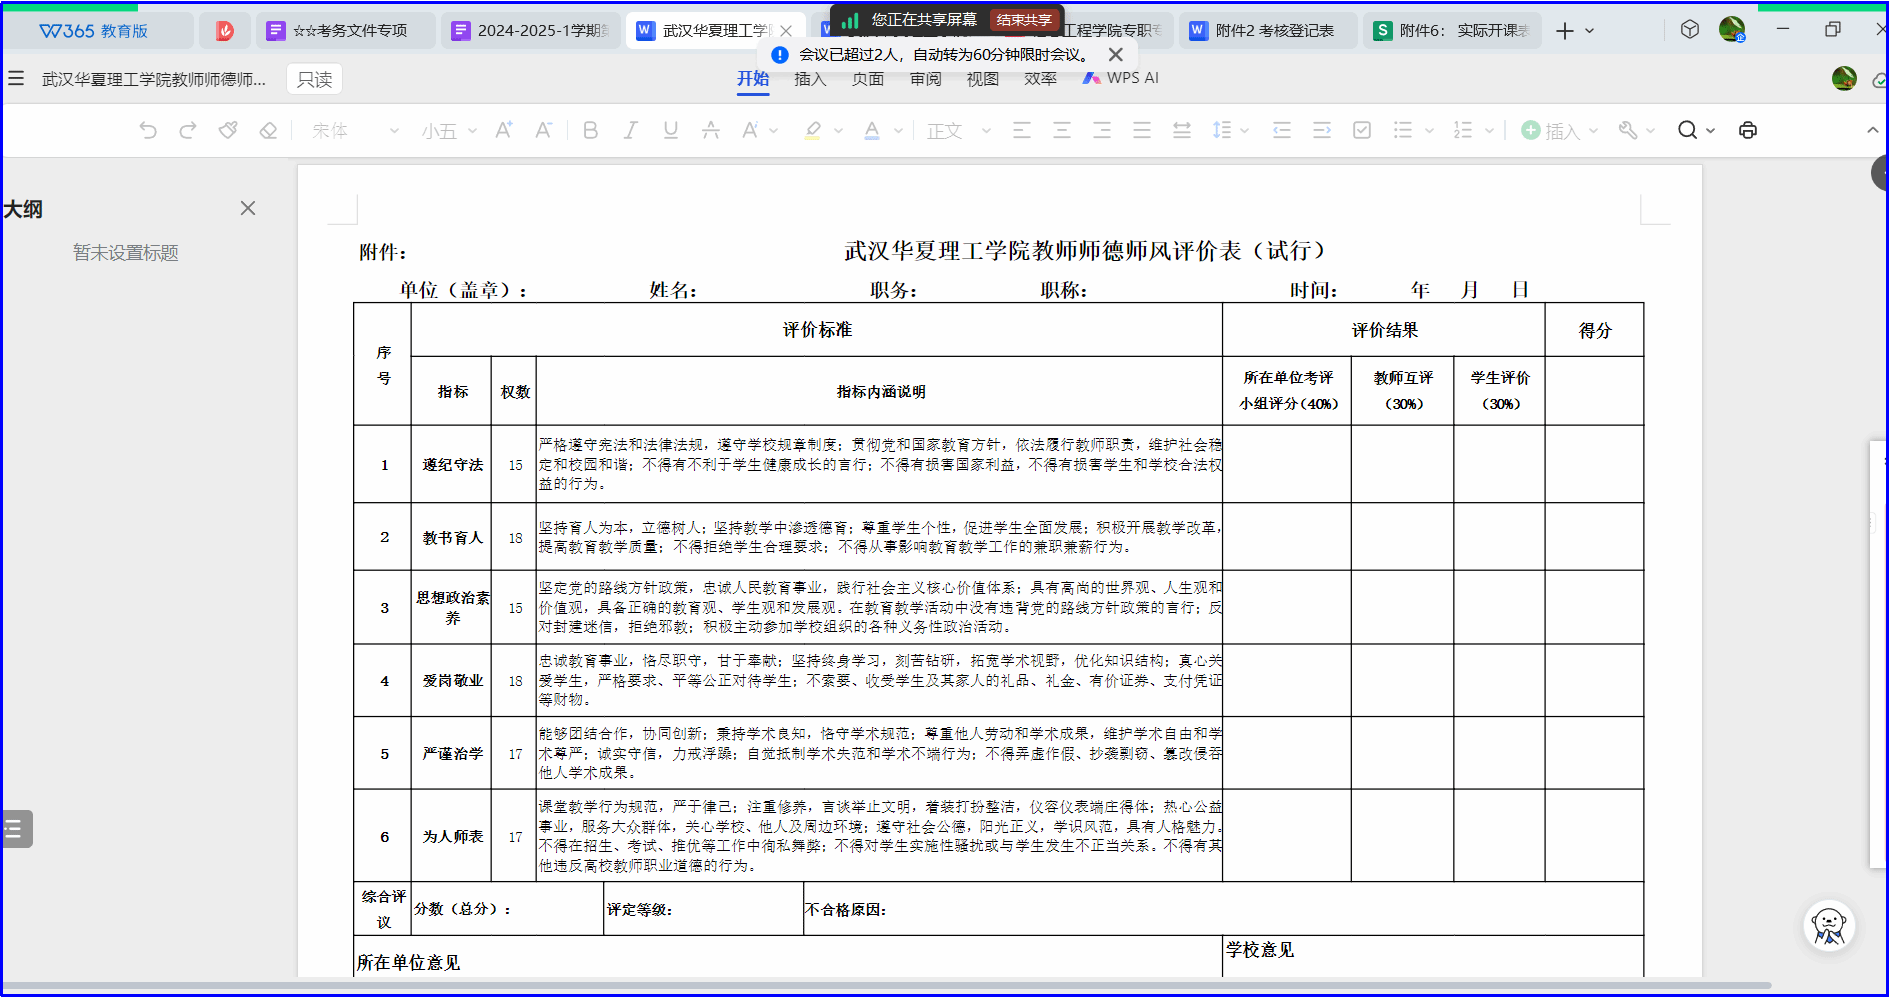Toggle bold formatting
The height and width of the screenshot is (997, 1890).
[x=590, y=130]
